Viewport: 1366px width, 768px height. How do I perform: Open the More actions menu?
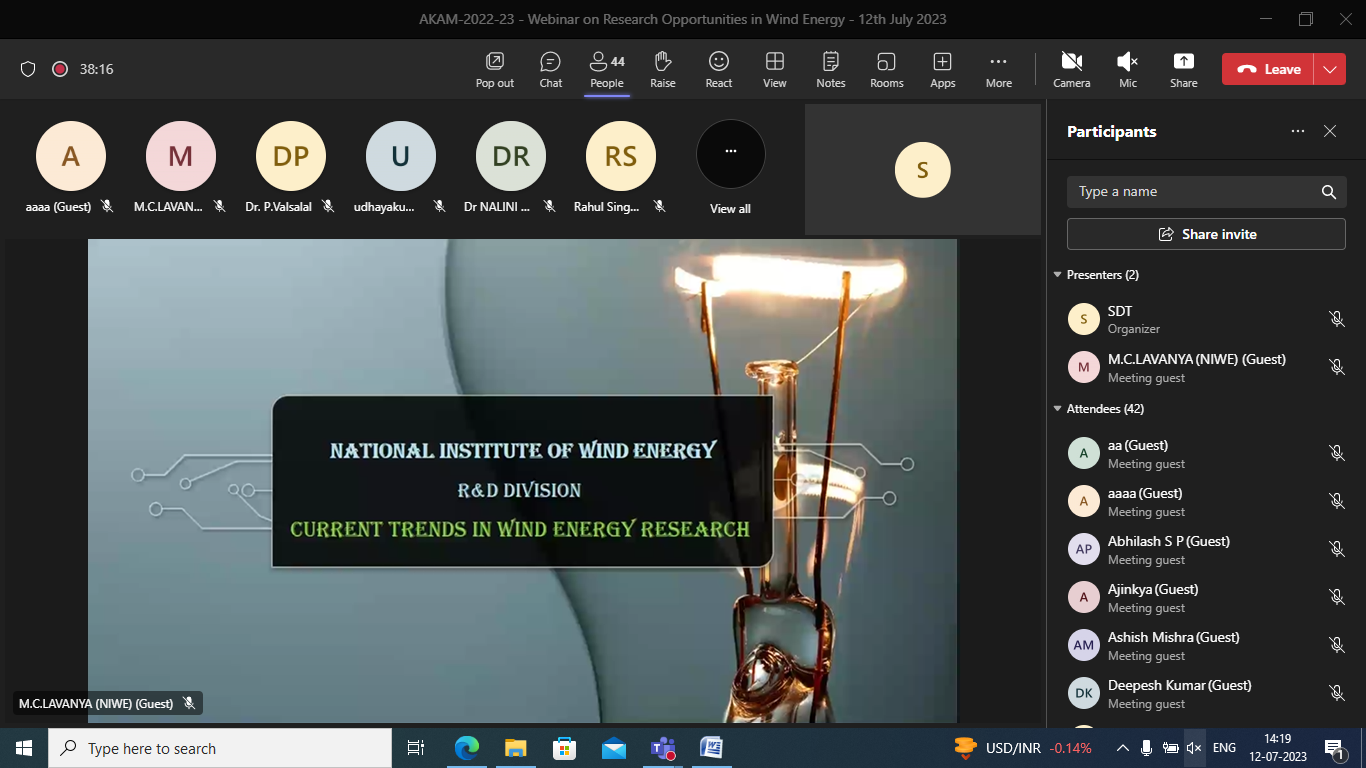998,69
